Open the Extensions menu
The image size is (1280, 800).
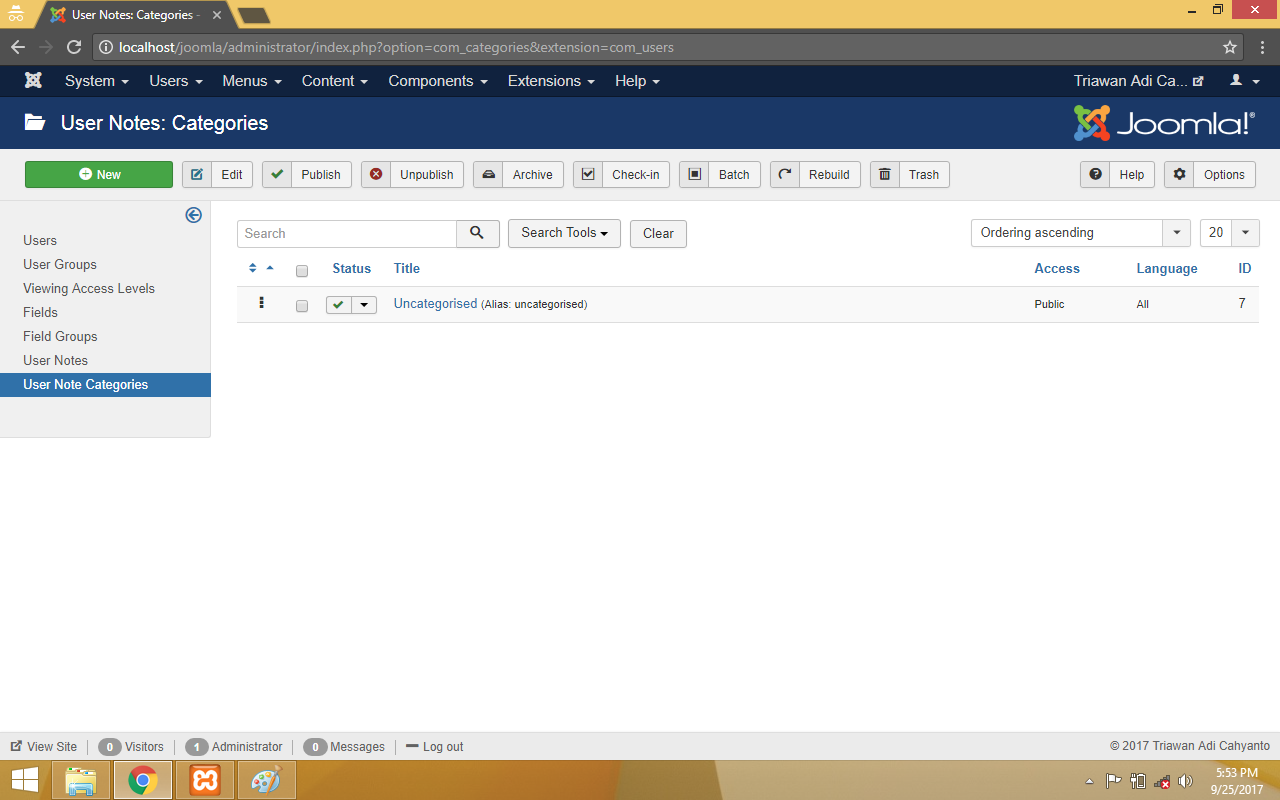(x=550, y=81)
